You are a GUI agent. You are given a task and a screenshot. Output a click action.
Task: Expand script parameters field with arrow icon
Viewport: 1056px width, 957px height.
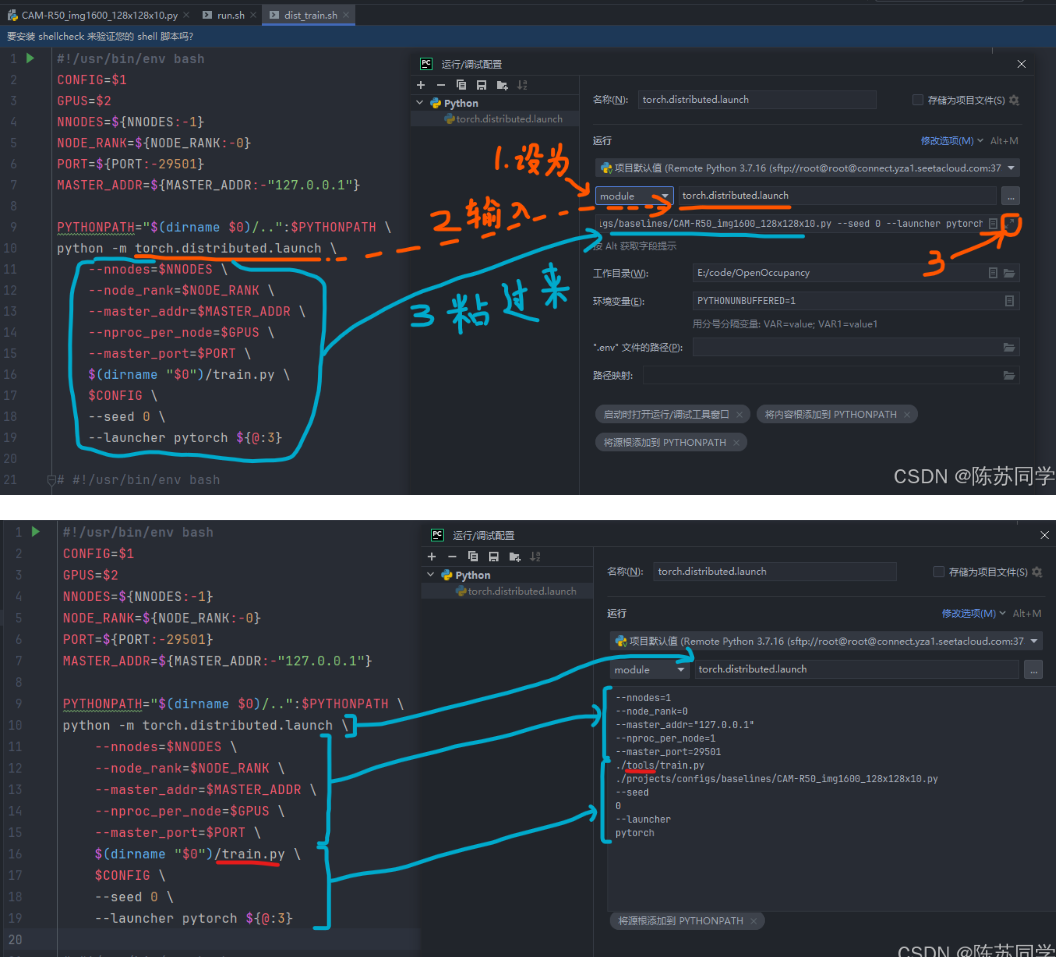coord(1010,222)
